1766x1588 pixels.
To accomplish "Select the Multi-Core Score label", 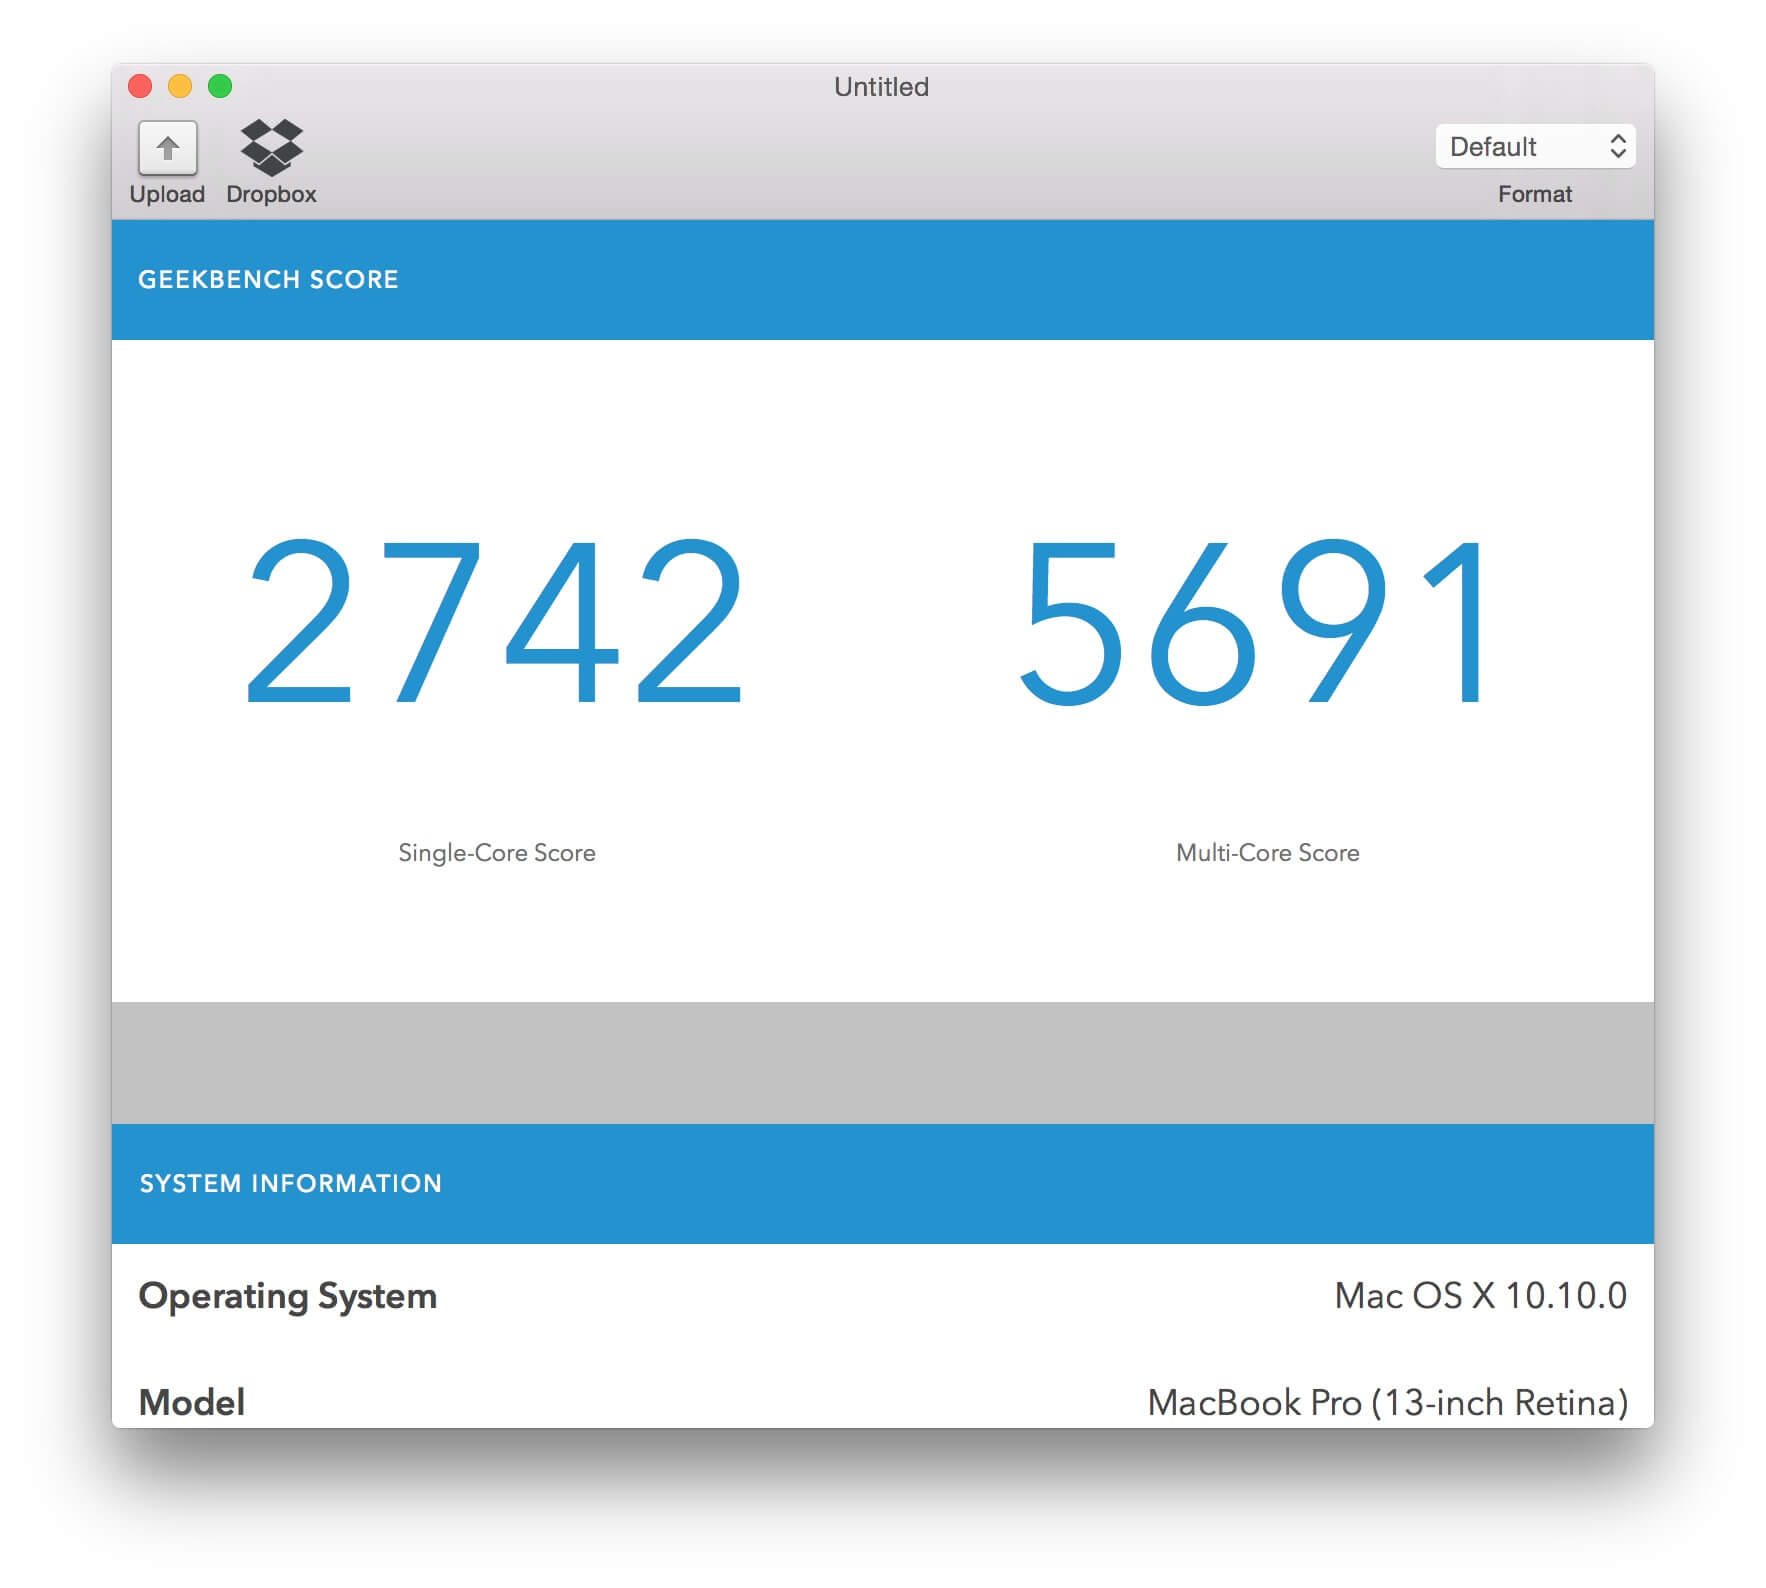I will [x=1268, y=852].
